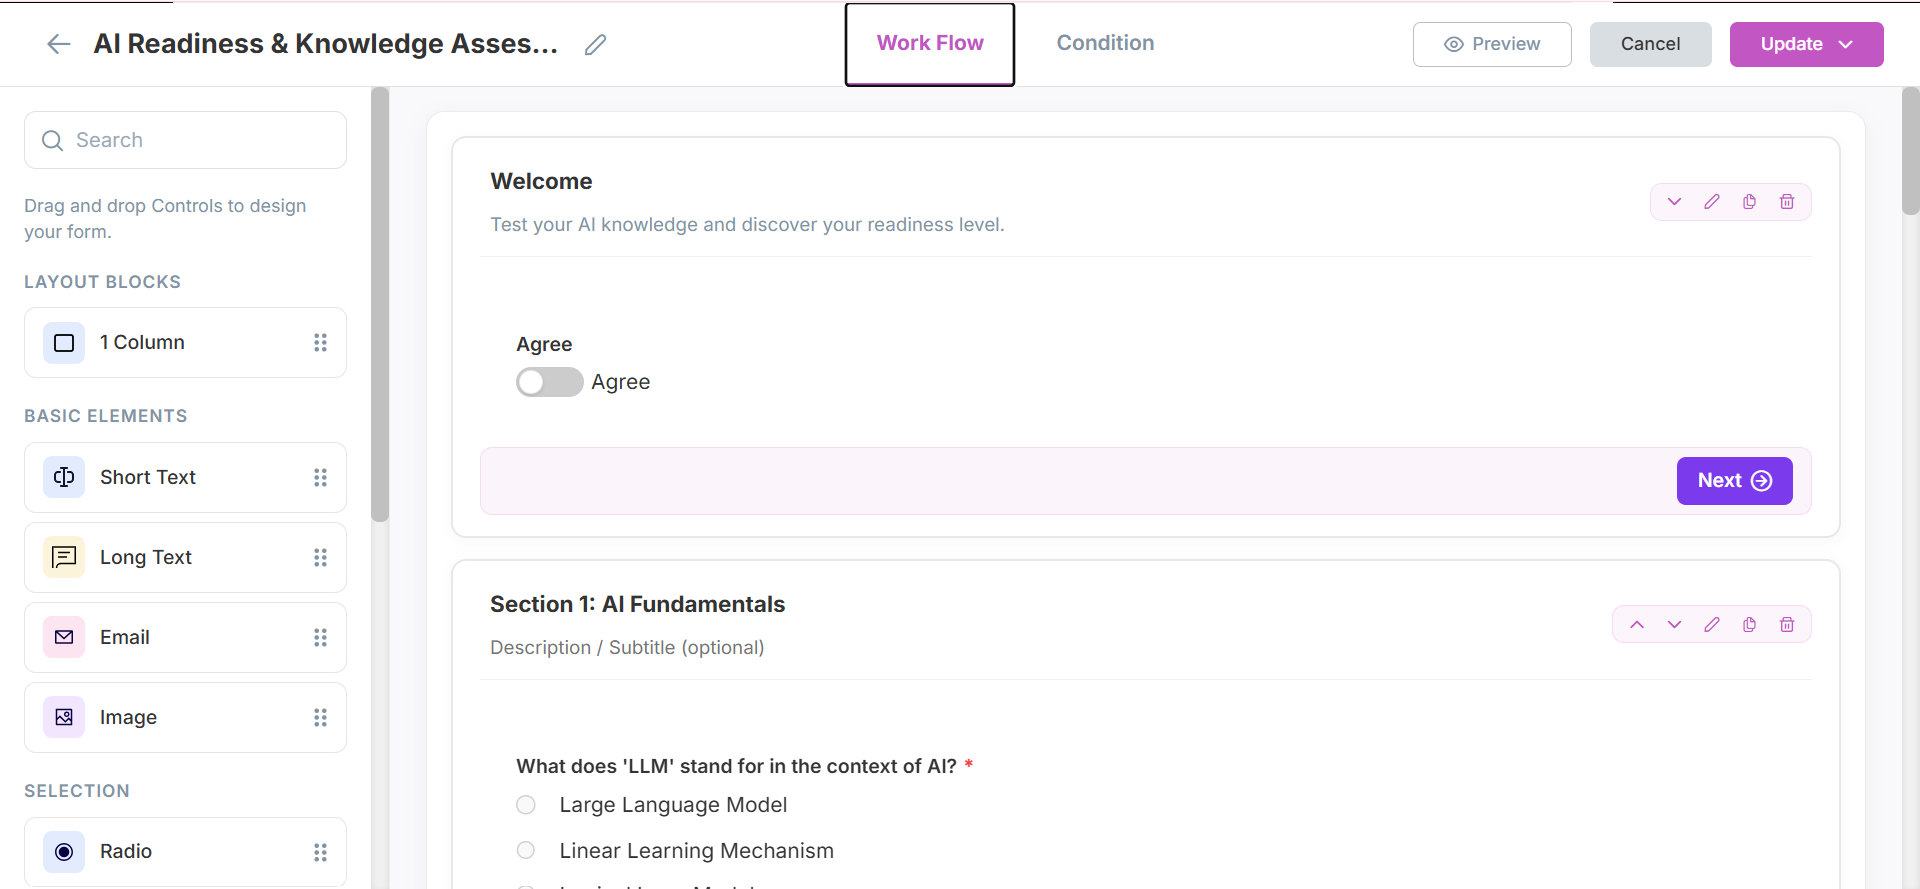Viewport: 1920px width, 889px height.
Task: Delete the Welcome section using its trash icon
Action: tap(1787, 202)
